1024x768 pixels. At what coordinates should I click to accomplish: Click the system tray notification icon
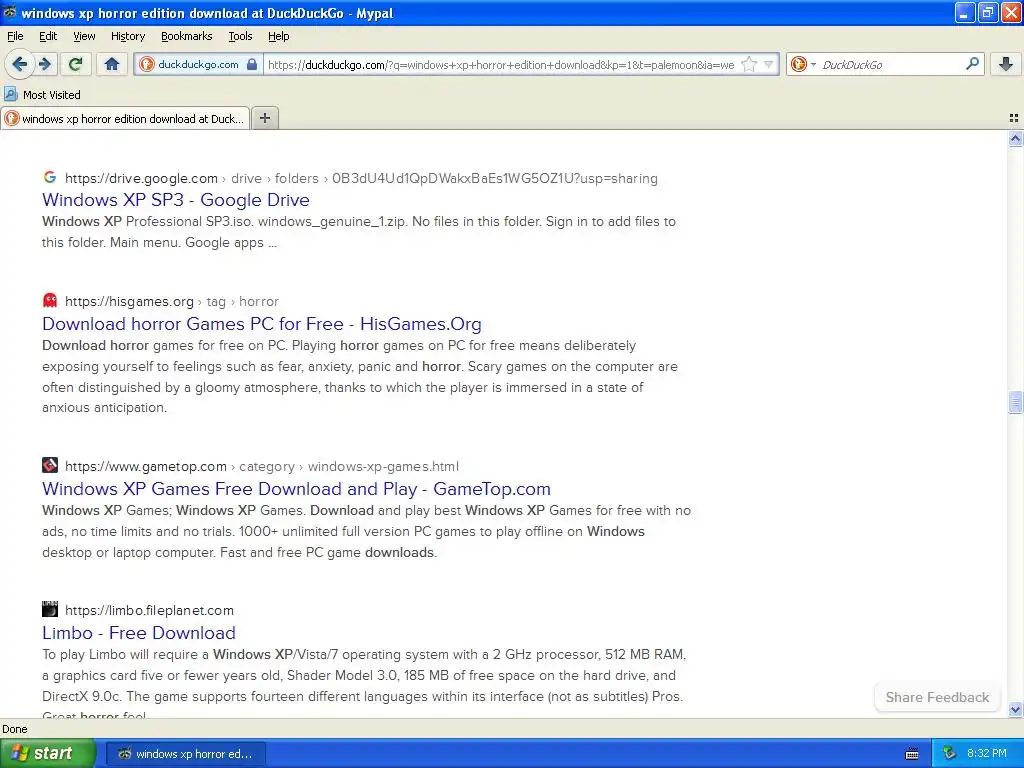950,754
